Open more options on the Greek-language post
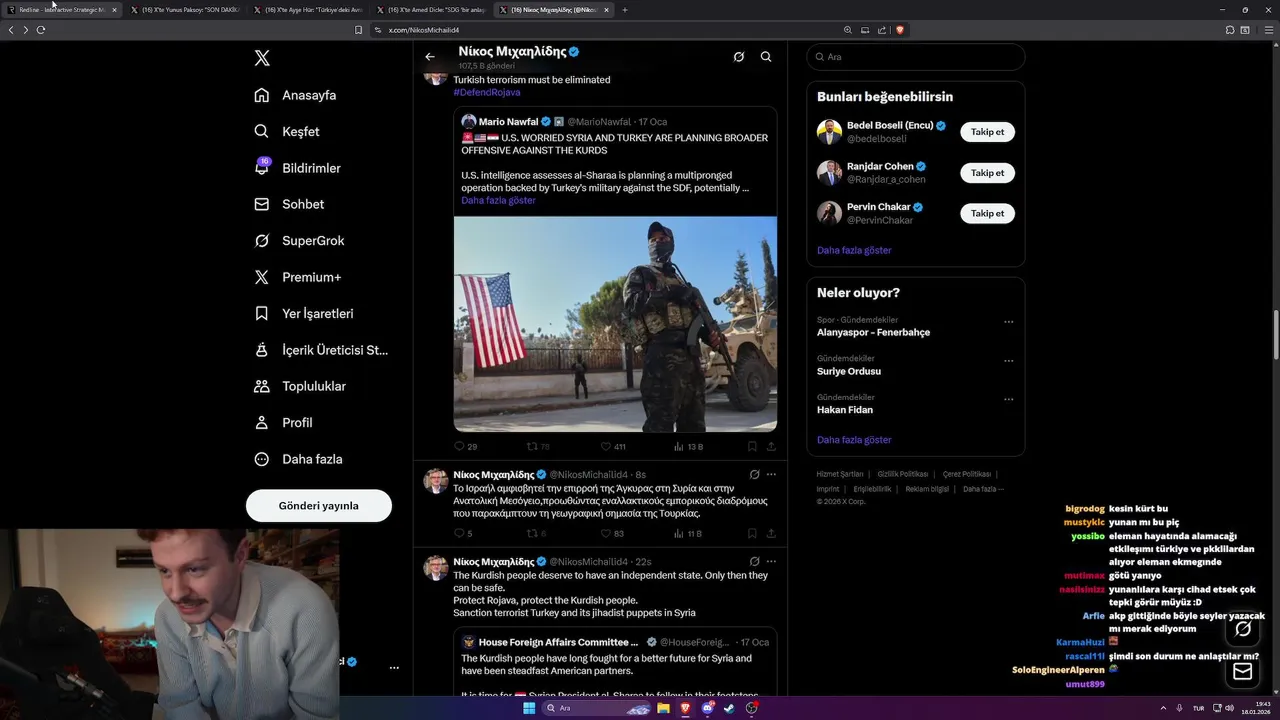The width and height of the screenshot is (1280, 720). (771, 474)
